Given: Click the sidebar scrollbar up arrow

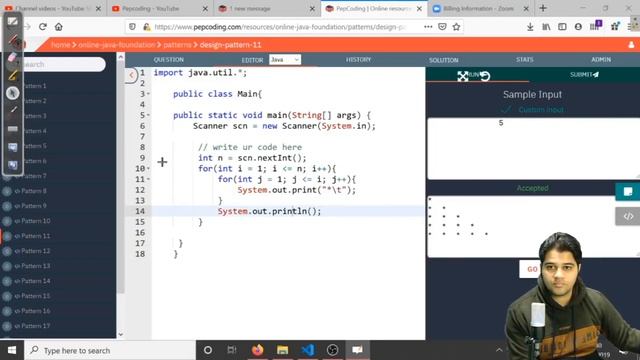Looking at the screenshot, I should (120, 58).
